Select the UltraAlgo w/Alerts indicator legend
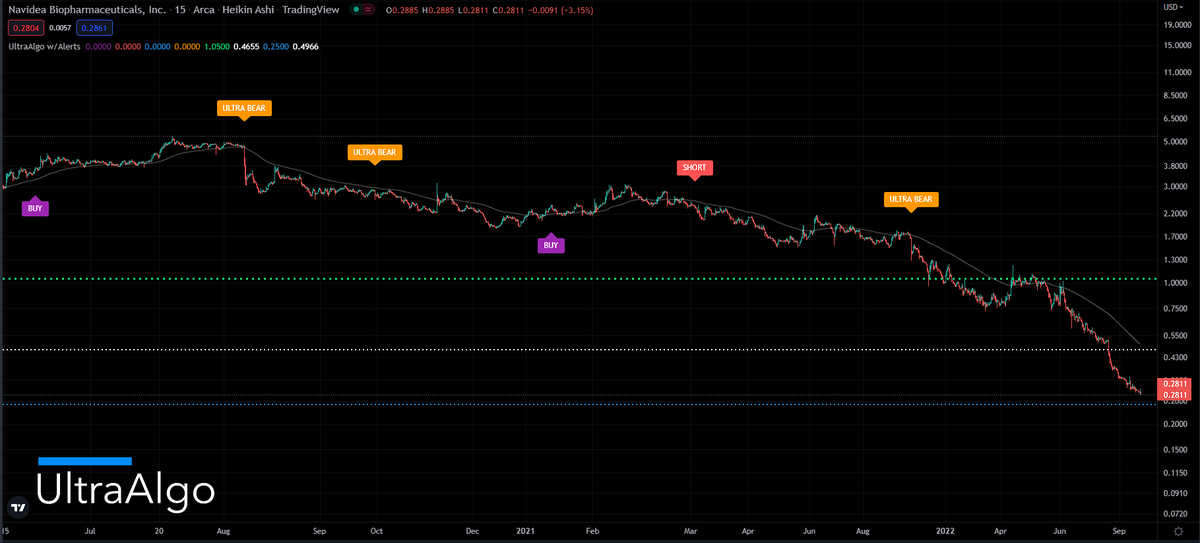 42,46
